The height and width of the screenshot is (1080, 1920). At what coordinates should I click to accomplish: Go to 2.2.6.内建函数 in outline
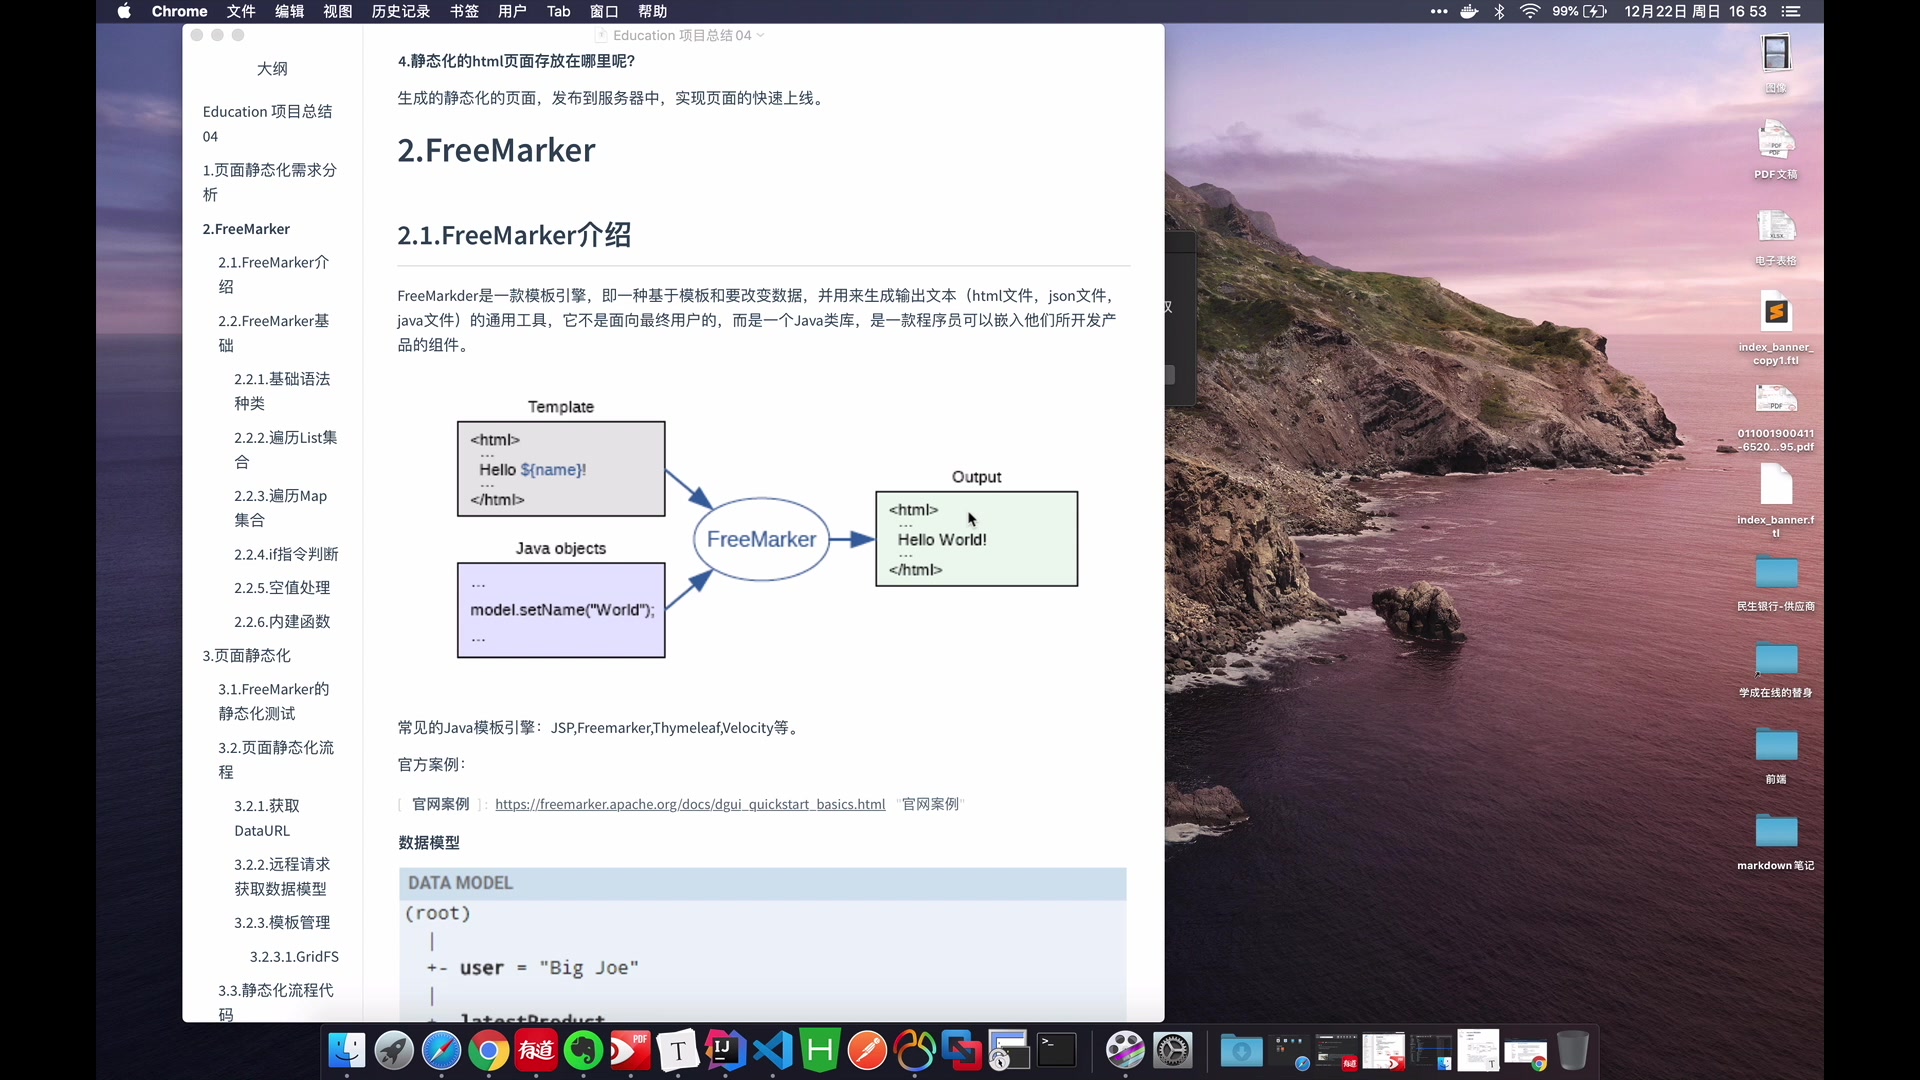(282, 622)
